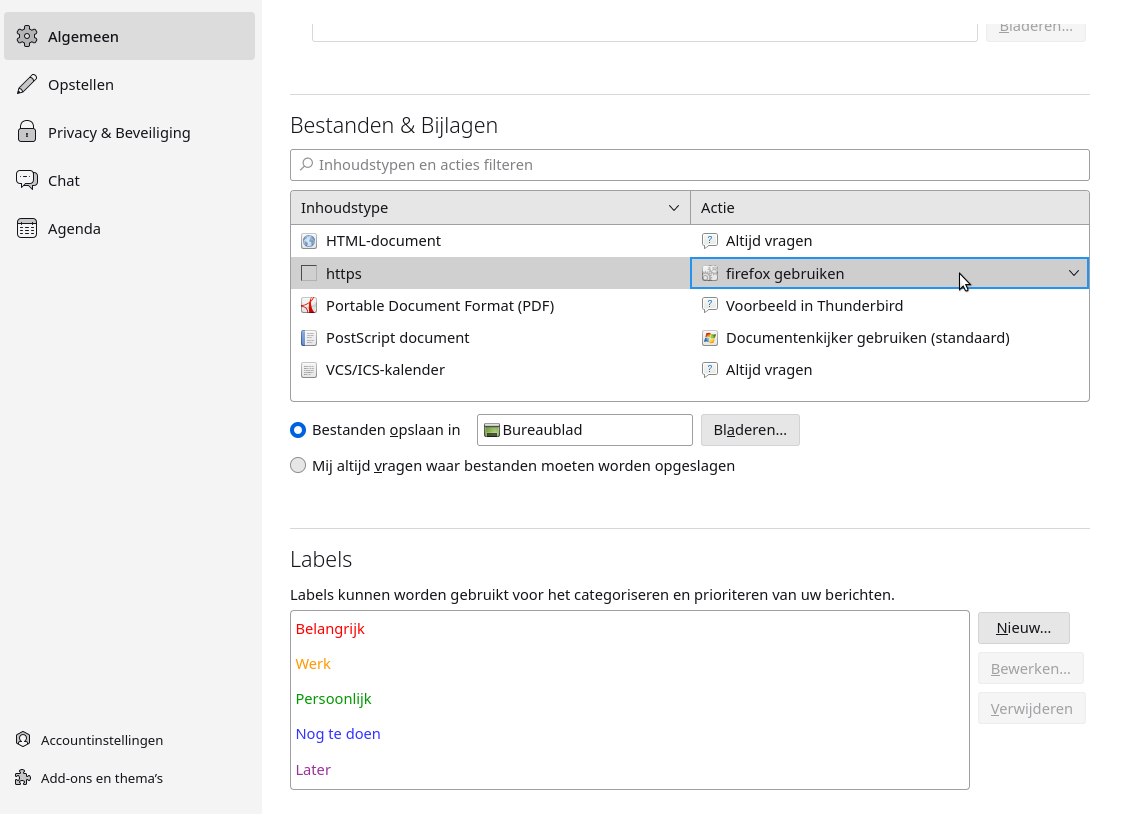Select the red Belangrijk label

[330, 629]
